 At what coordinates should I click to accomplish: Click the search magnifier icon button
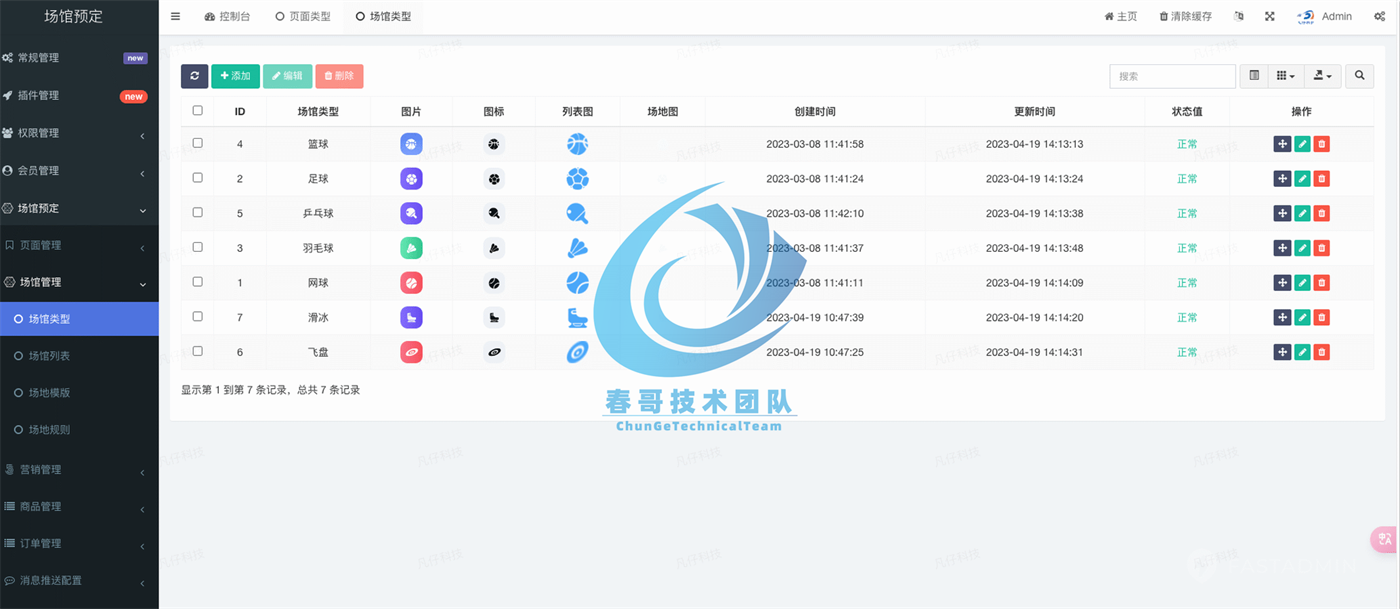pos(1359,76)
